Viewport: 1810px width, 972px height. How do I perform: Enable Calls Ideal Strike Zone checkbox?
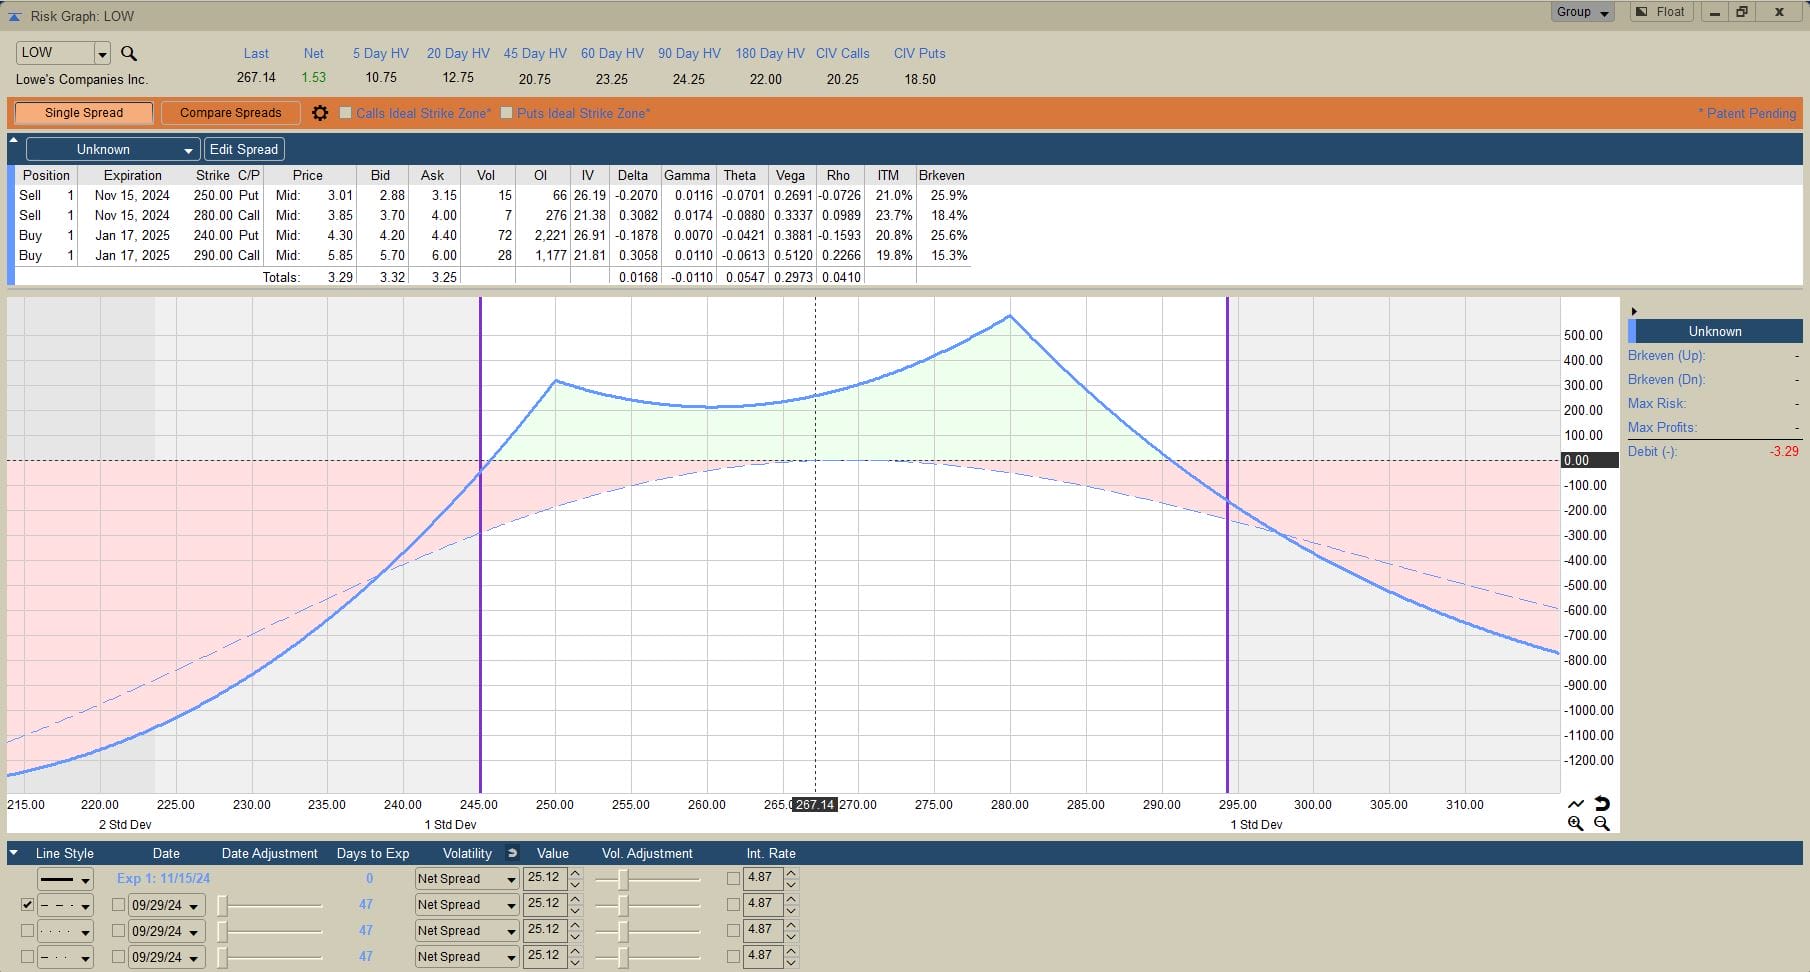[x=346, y=113]
